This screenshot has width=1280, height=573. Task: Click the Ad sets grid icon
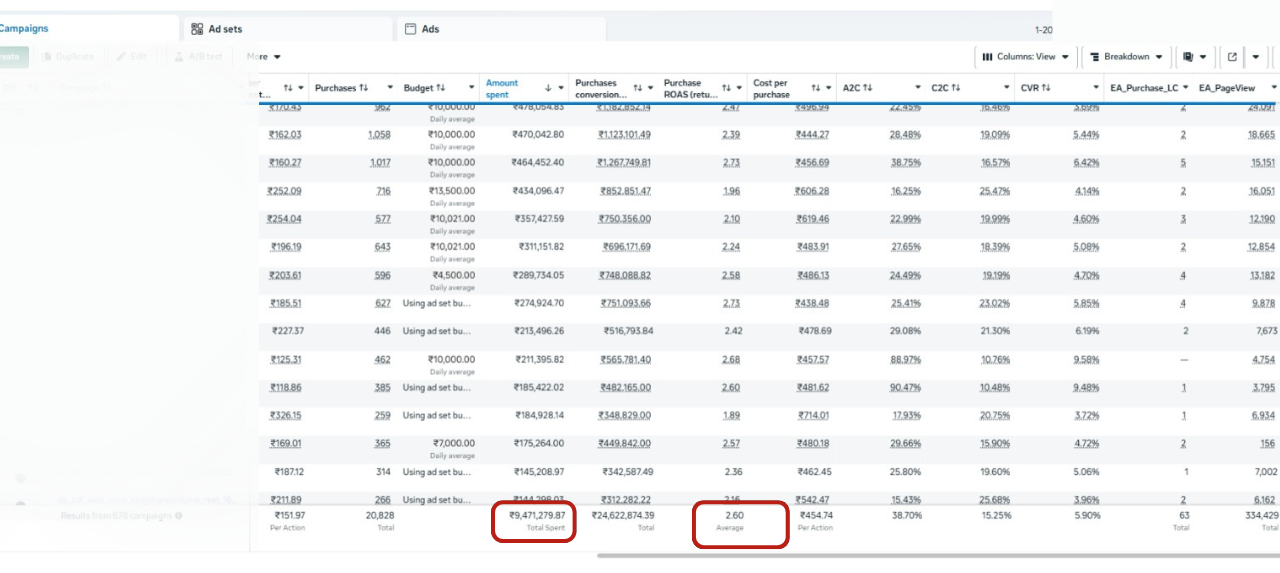click(x=197, y=29)
